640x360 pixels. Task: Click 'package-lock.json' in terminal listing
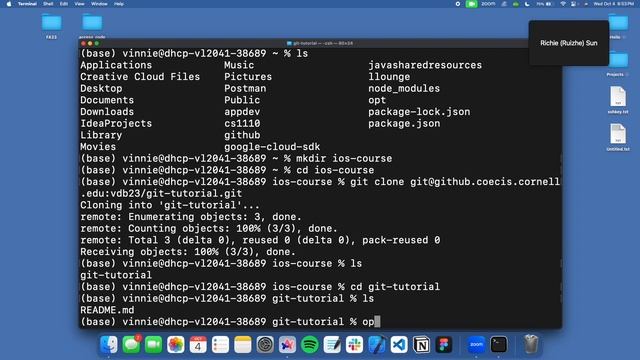pos(419,112)
